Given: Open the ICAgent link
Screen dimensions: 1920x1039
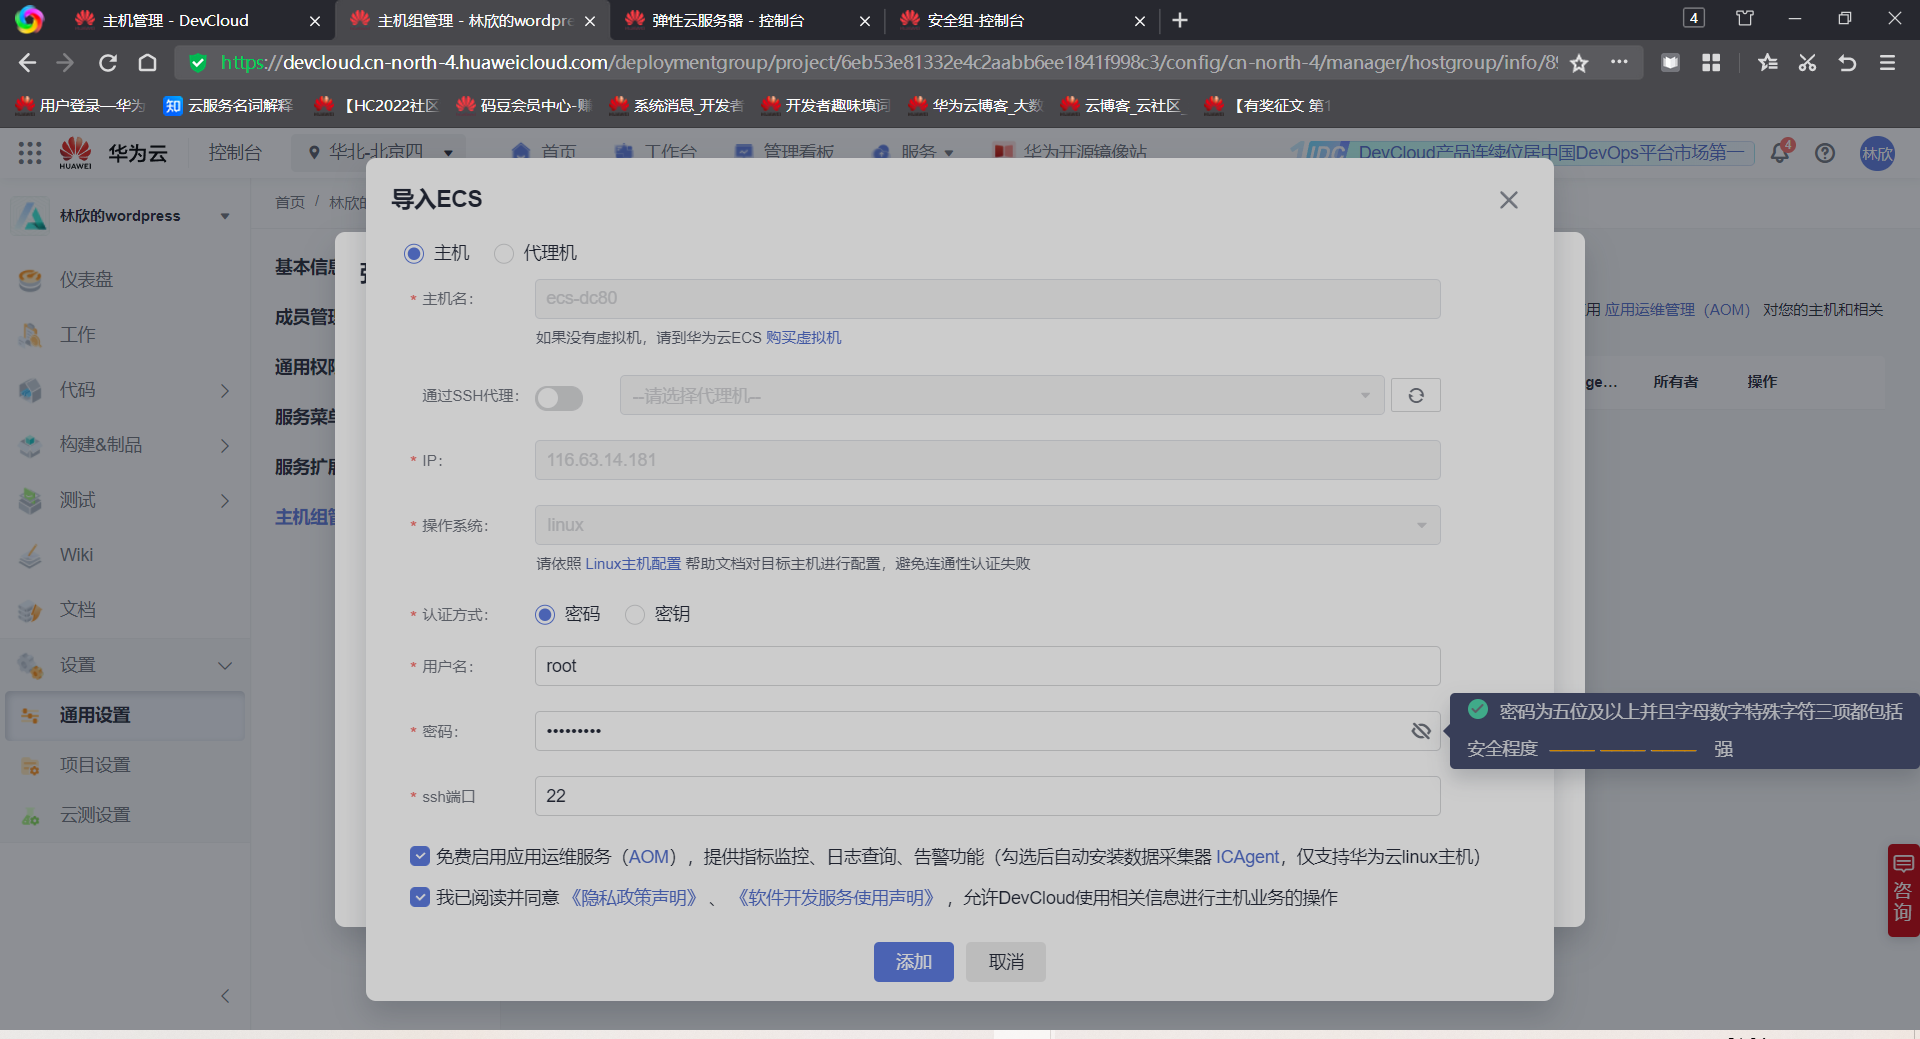Looking at the screenshot, I should (x=1247, y=857).
